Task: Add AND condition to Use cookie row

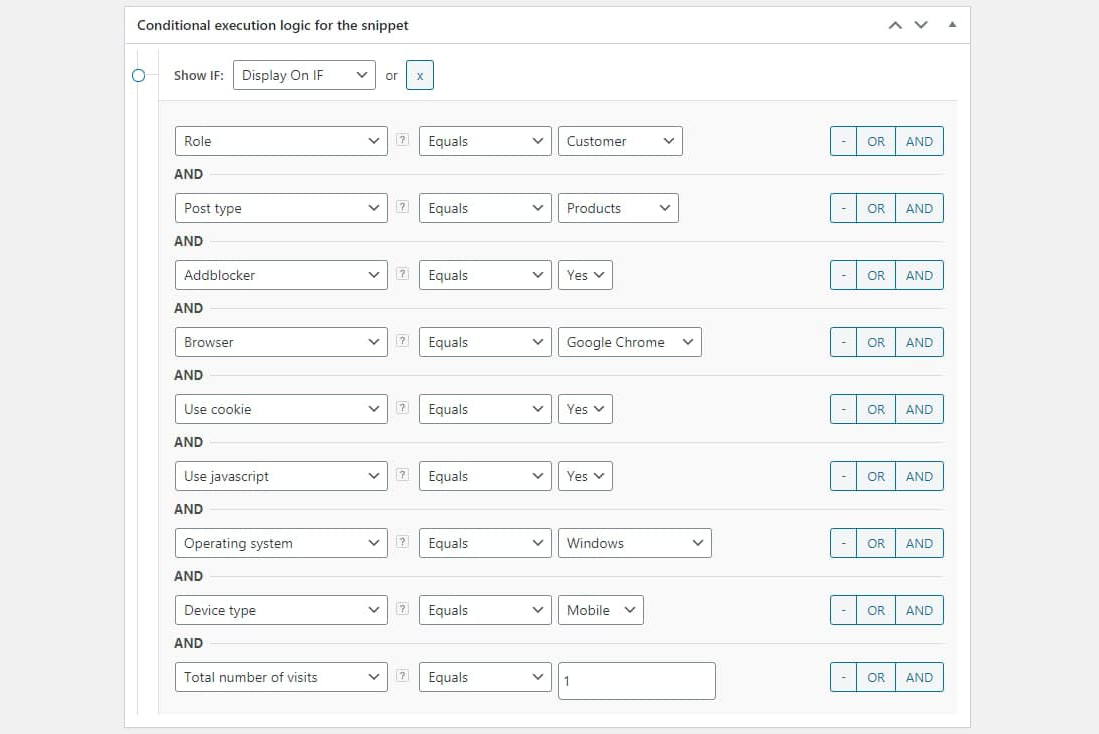Action: coord(919,409)
